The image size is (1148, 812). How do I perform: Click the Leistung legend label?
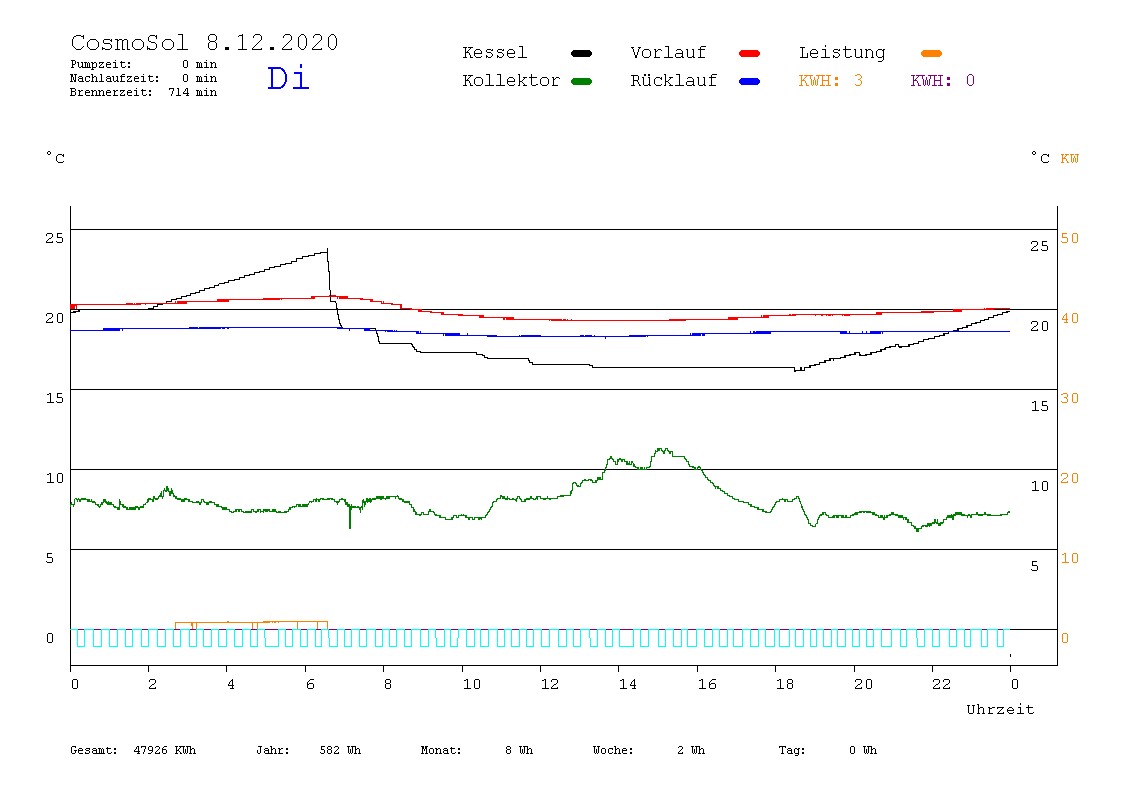tap(842, 53)
